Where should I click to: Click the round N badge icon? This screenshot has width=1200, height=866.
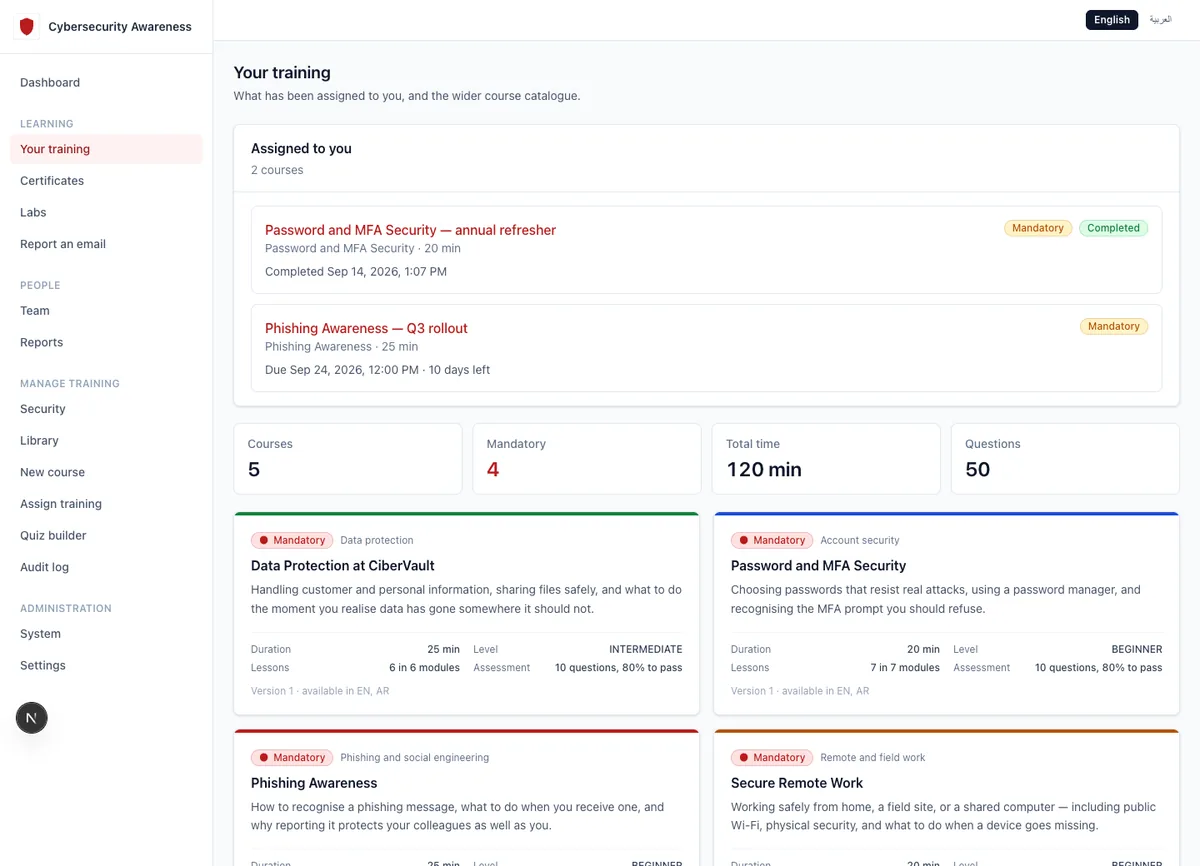32,718
